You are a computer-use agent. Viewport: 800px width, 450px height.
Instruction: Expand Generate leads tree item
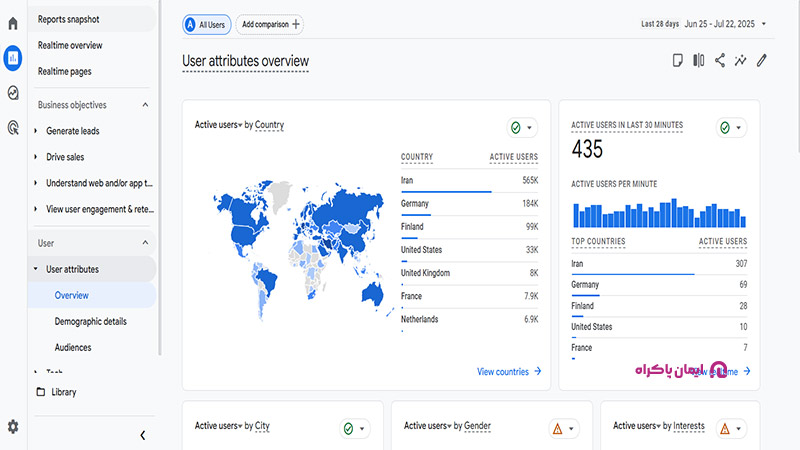tap(35, 131)
